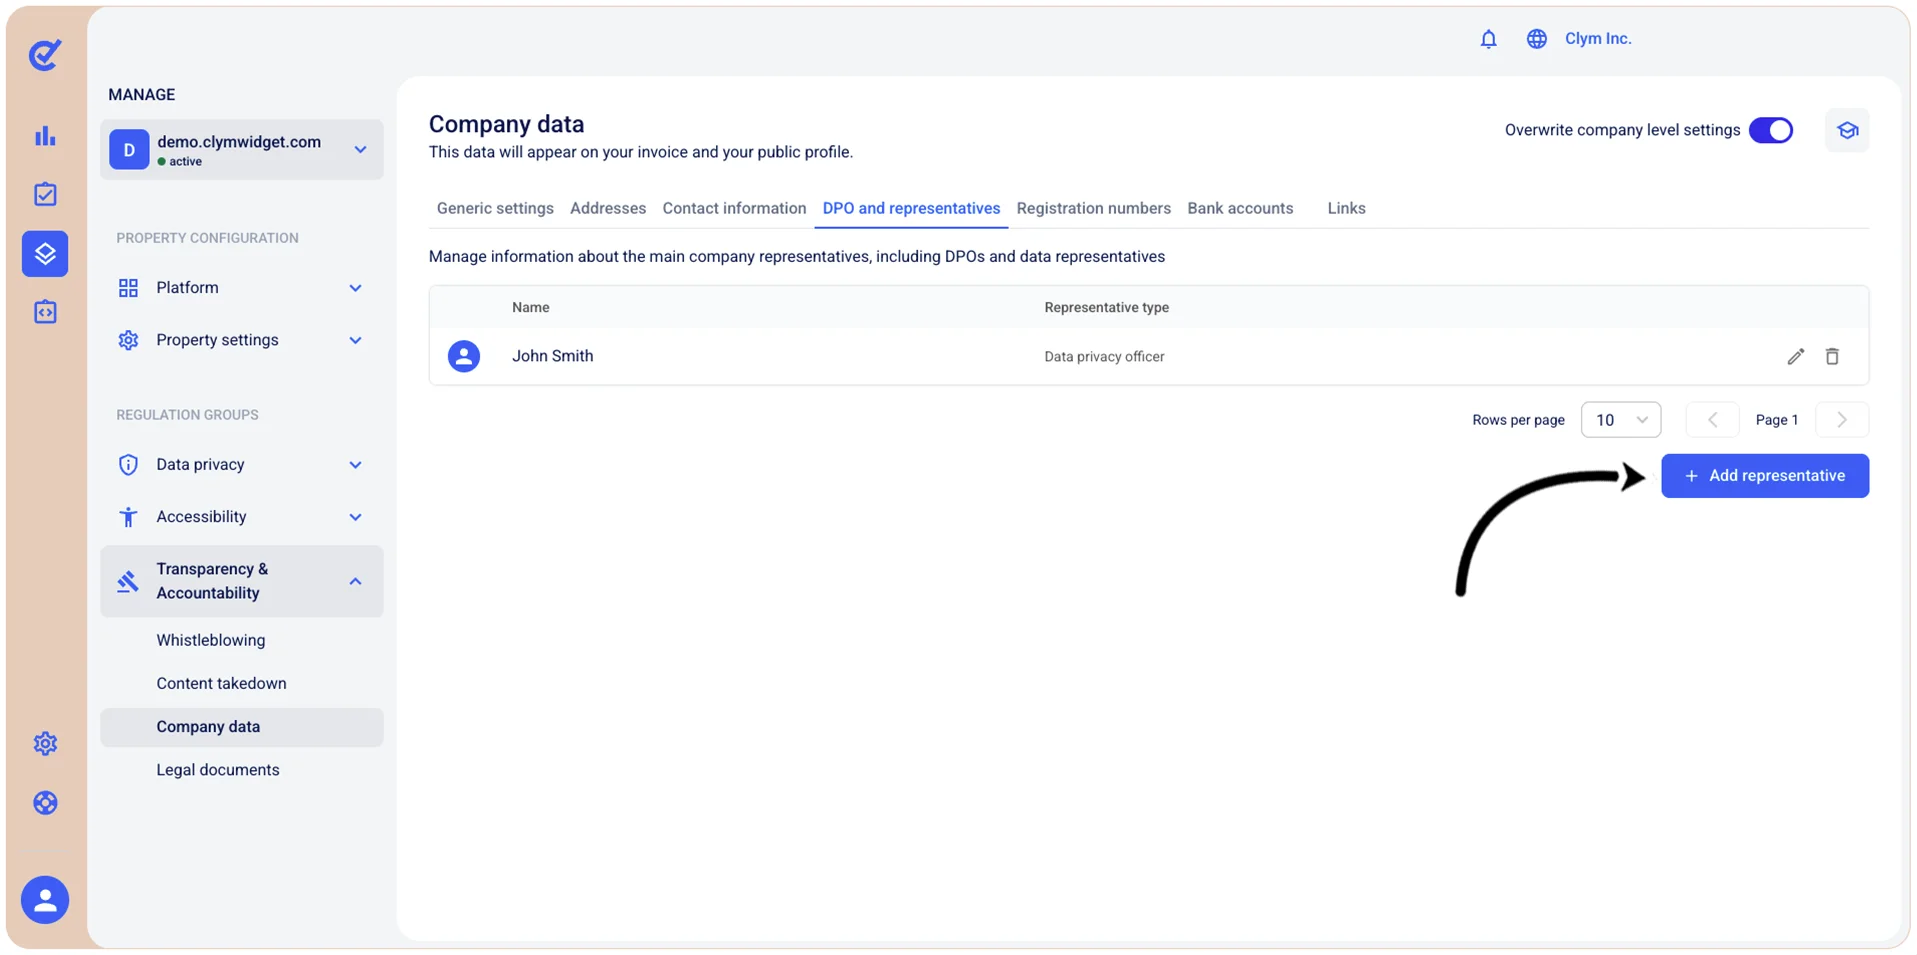Screen dimensions: 1917x955
Task: Go to previous page arrow
Action: [1711, 420]
